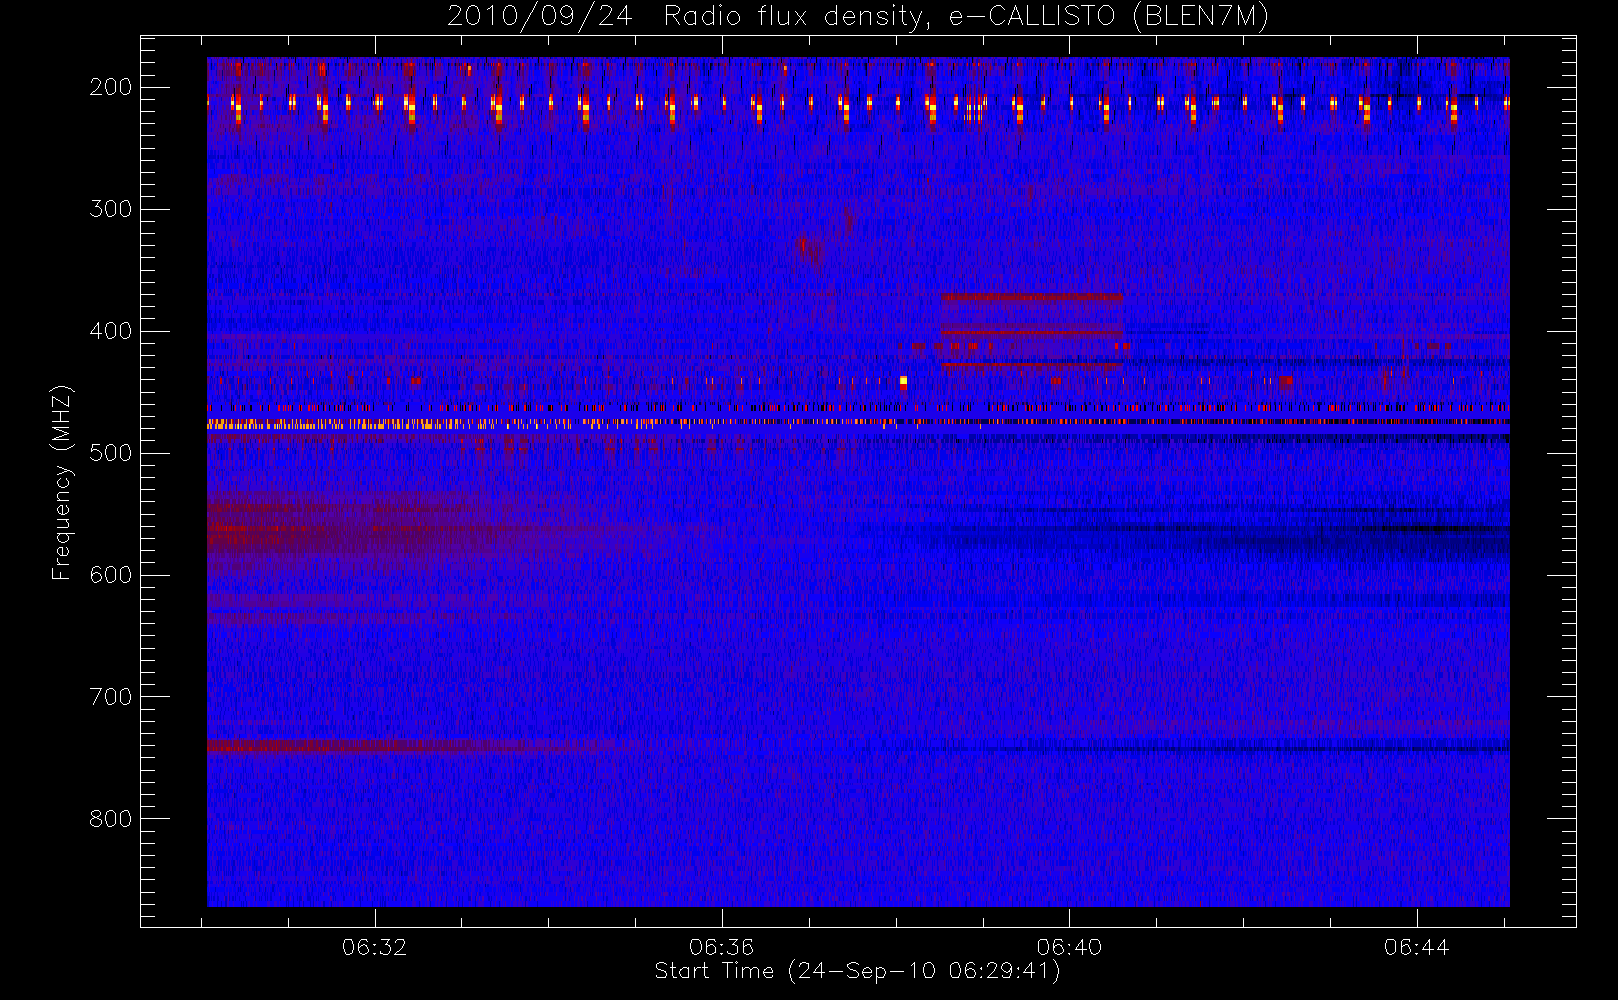Click the 'Frequency (MHz)' axis label
The image size is (1618, 1000).
tap(62, 482)
